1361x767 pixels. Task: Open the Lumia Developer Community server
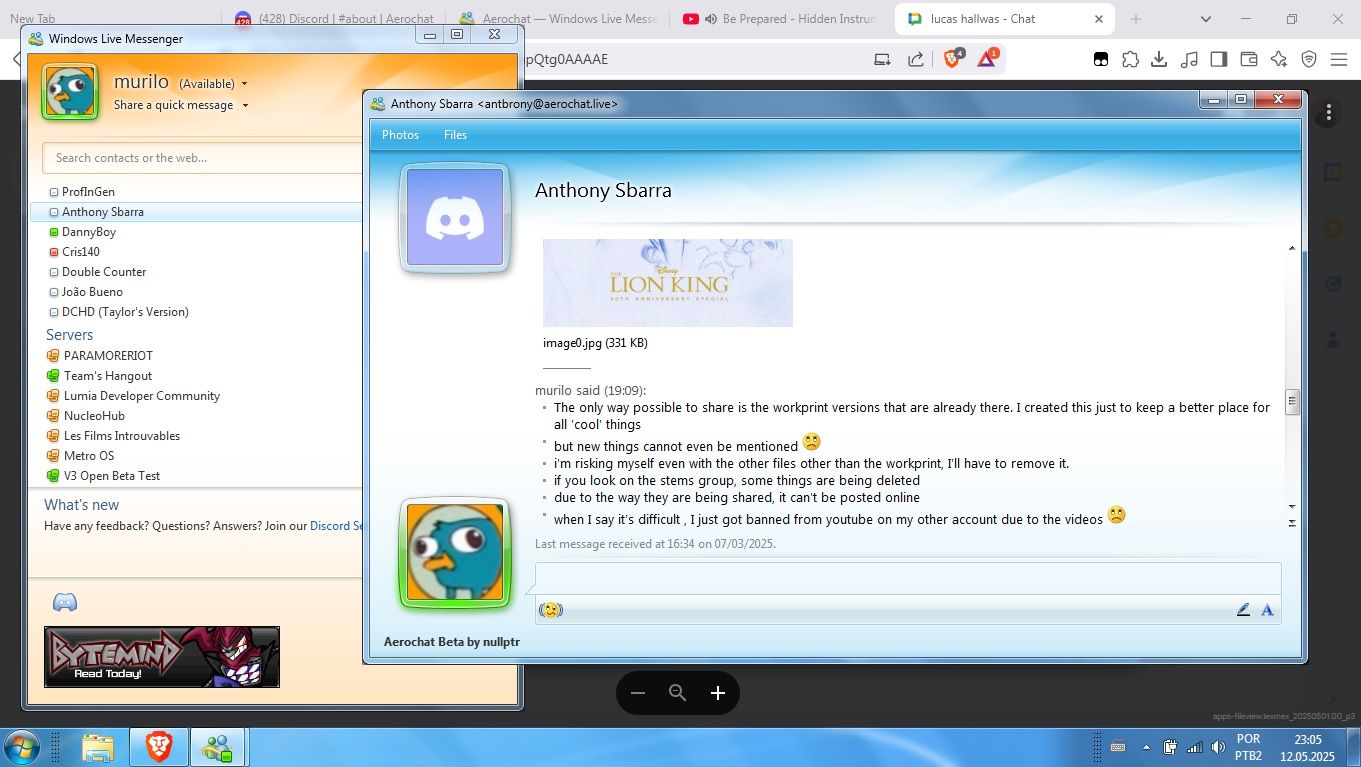pyautogui.click(x=142, y=396)
